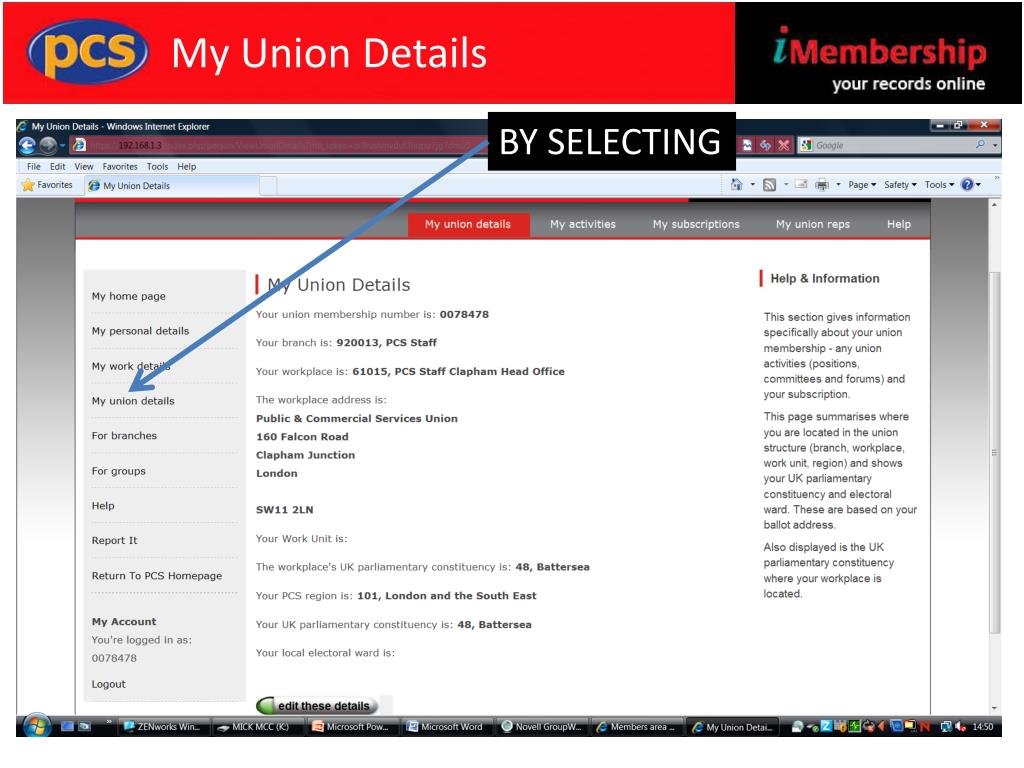Select the My Union Details browser tab
Screen dimensions: 1024x768
171,185
